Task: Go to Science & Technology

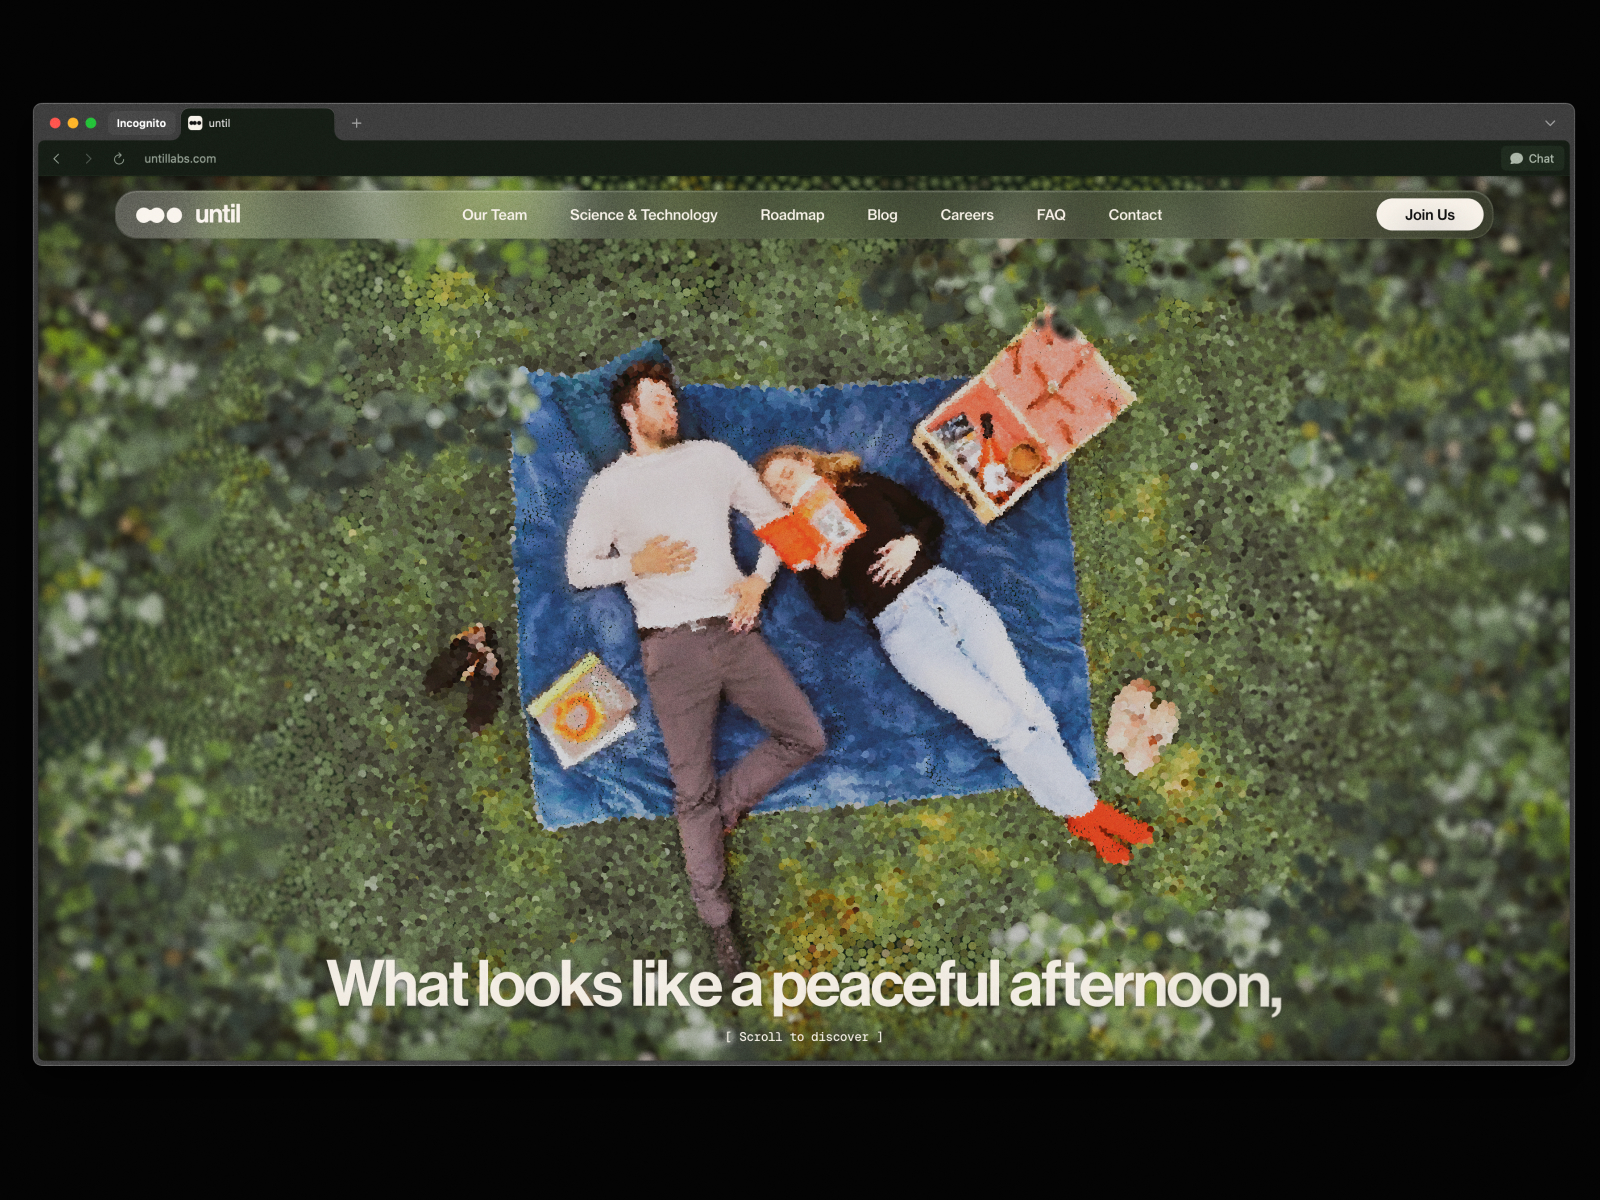Action: (x=643, y=215)
